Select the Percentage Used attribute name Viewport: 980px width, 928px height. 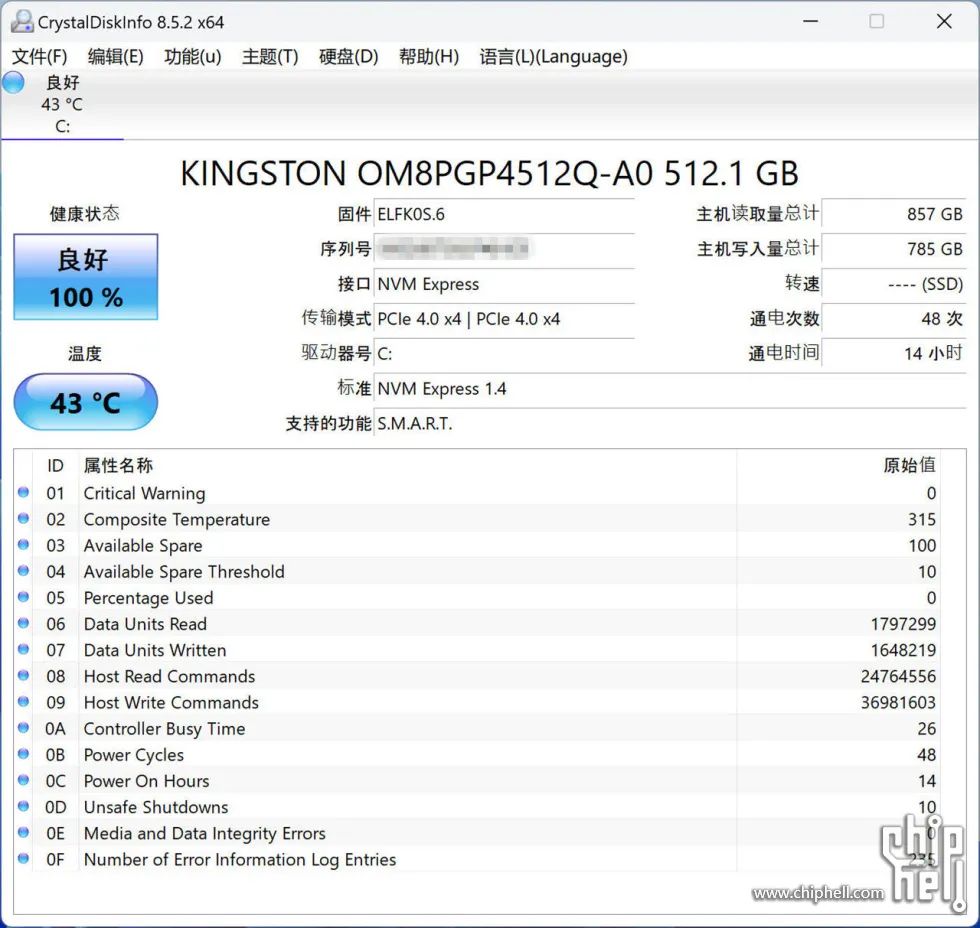[x=149, y=598]
